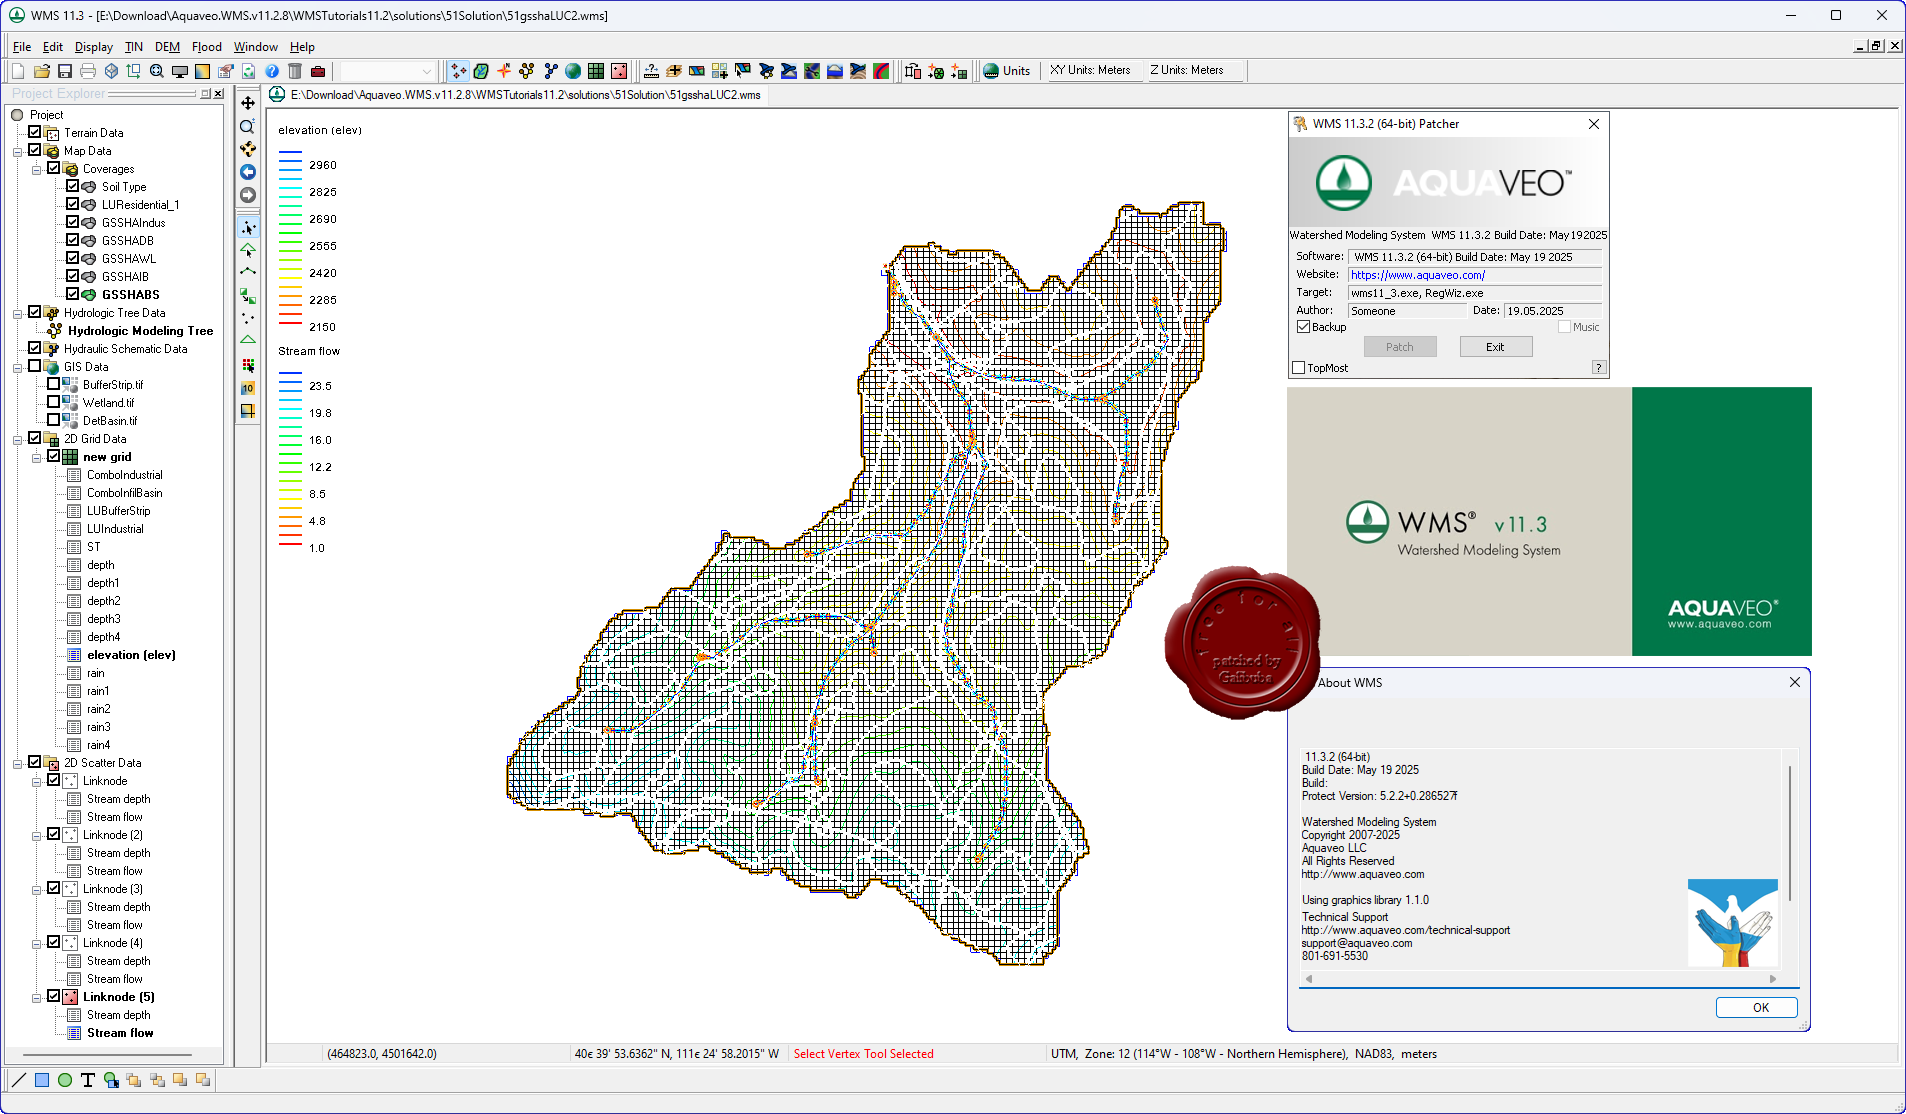Open the File menu
The width and height of the screenshot is (1906, 1114).
22,47
